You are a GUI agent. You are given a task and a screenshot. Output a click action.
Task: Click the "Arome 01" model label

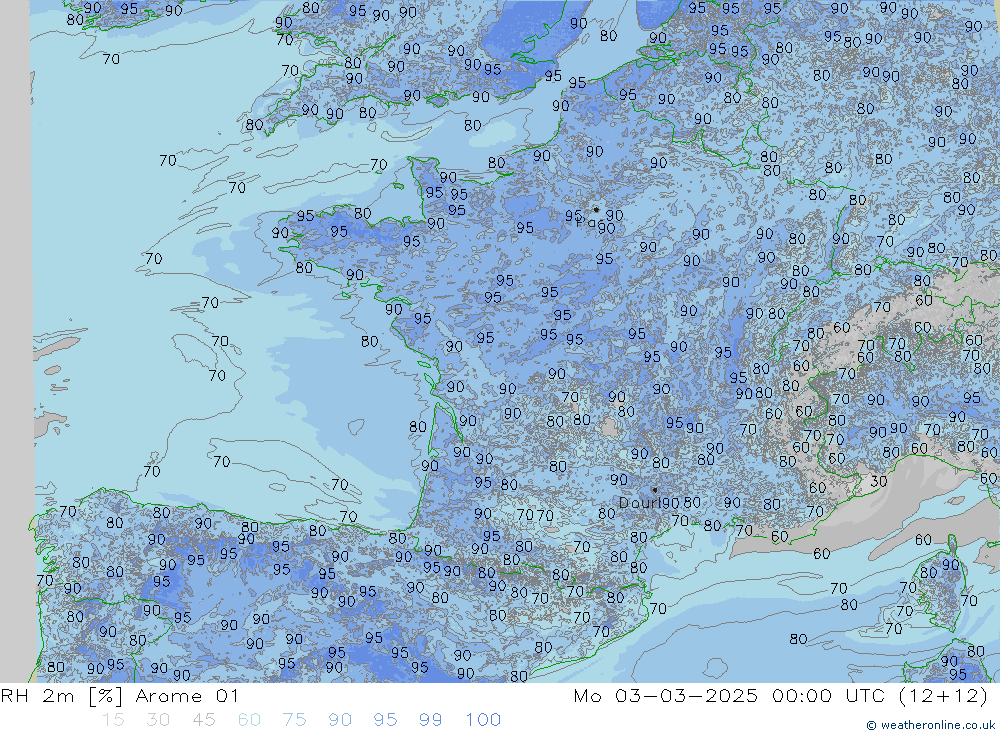(x=187, y=696)
